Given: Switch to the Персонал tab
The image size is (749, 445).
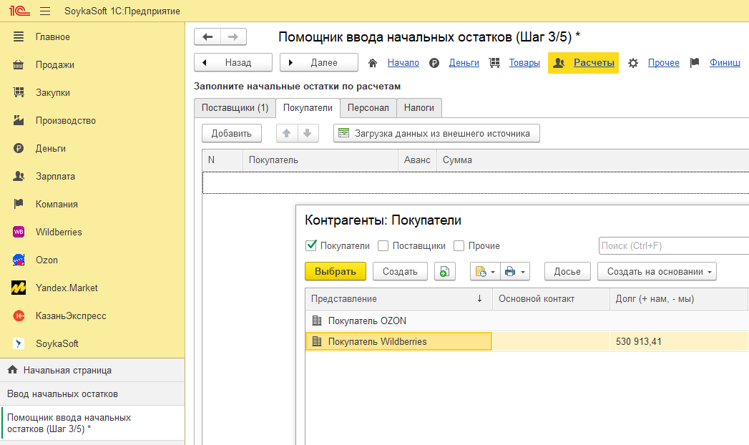Looking at the screenshot, I should [368, 108].
